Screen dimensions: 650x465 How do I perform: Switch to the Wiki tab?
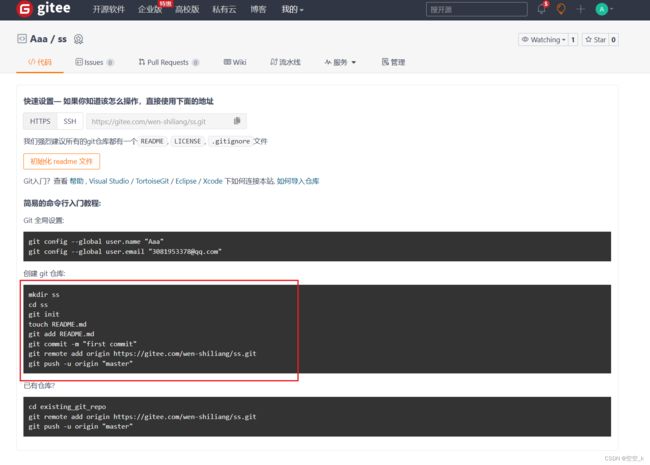tap(235, 62)
